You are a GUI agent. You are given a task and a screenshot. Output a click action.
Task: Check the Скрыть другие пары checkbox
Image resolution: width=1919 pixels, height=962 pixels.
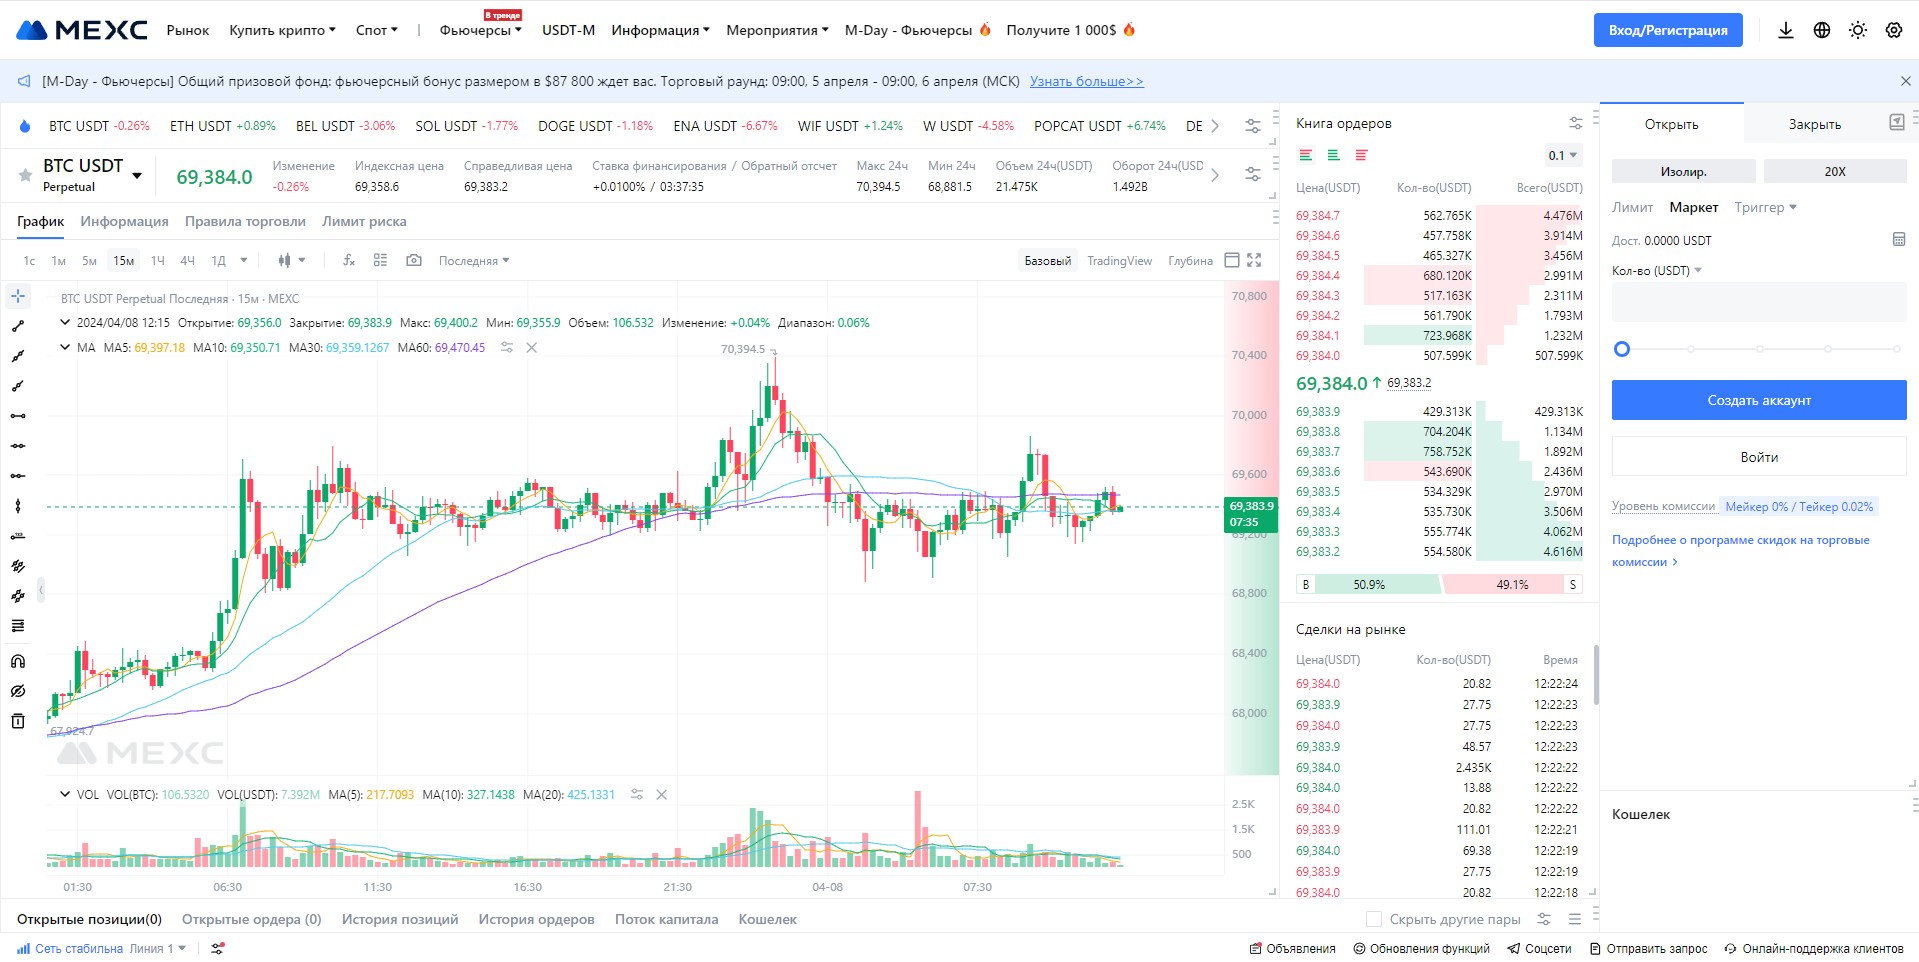(x=1374, y=919)
